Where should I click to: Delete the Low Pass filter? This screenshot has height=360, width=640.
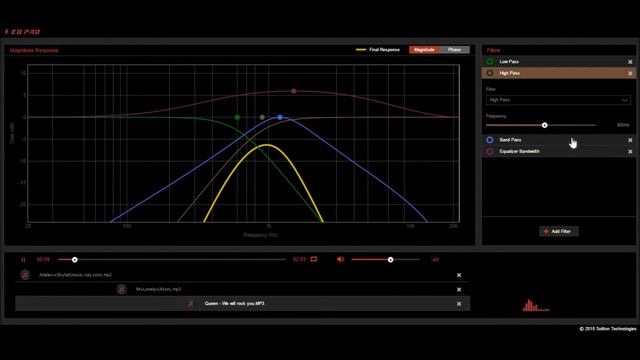tap(630, 62)
